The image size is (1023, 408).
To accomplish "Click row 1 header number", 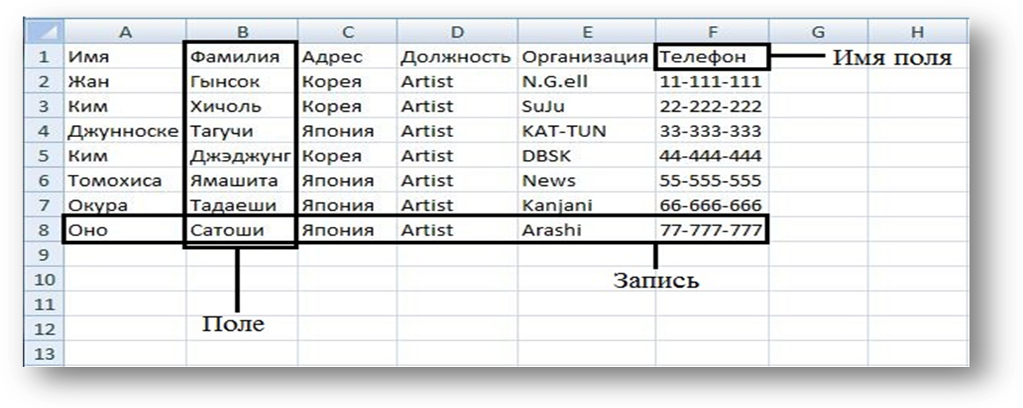I will click(43, 56).
